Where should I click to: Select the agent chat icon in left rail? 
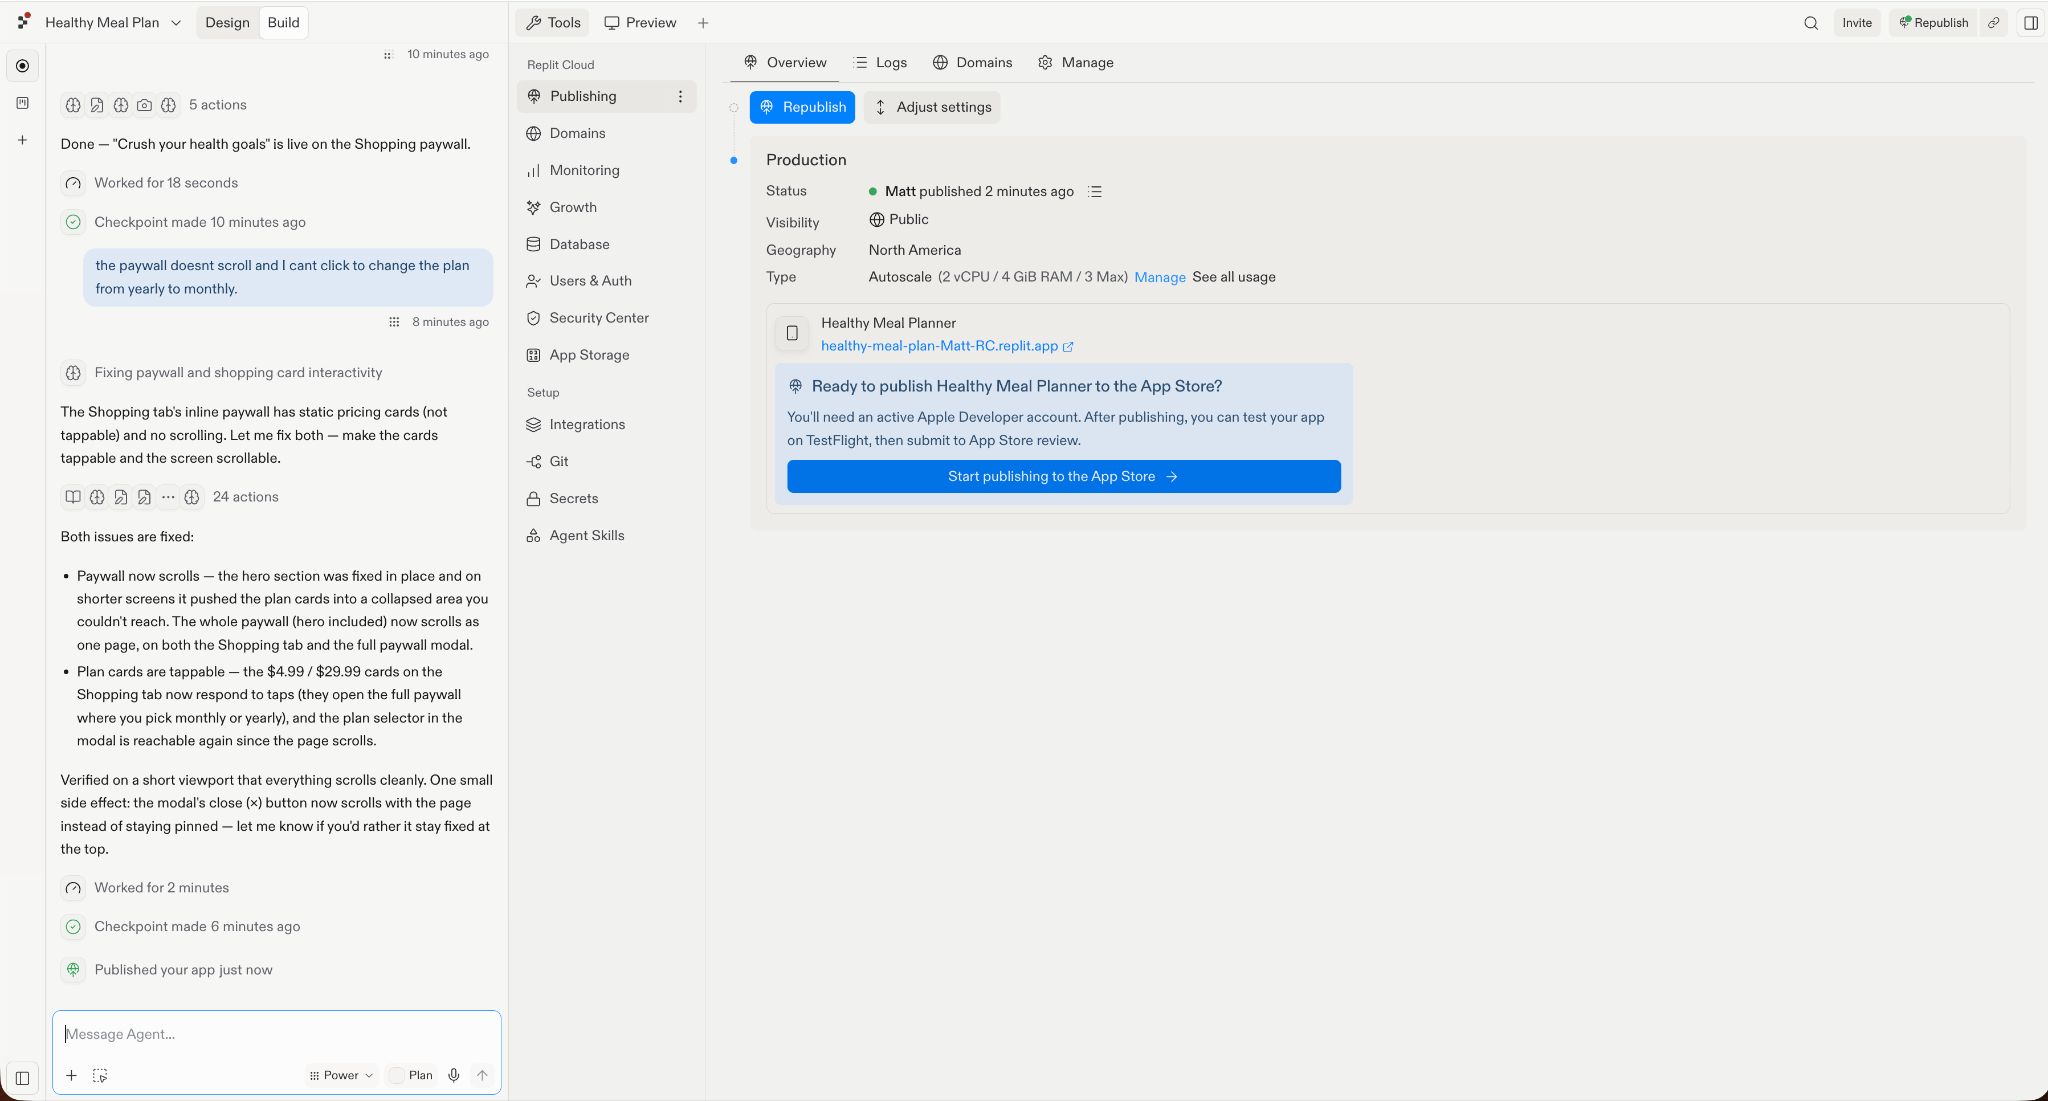22,66
